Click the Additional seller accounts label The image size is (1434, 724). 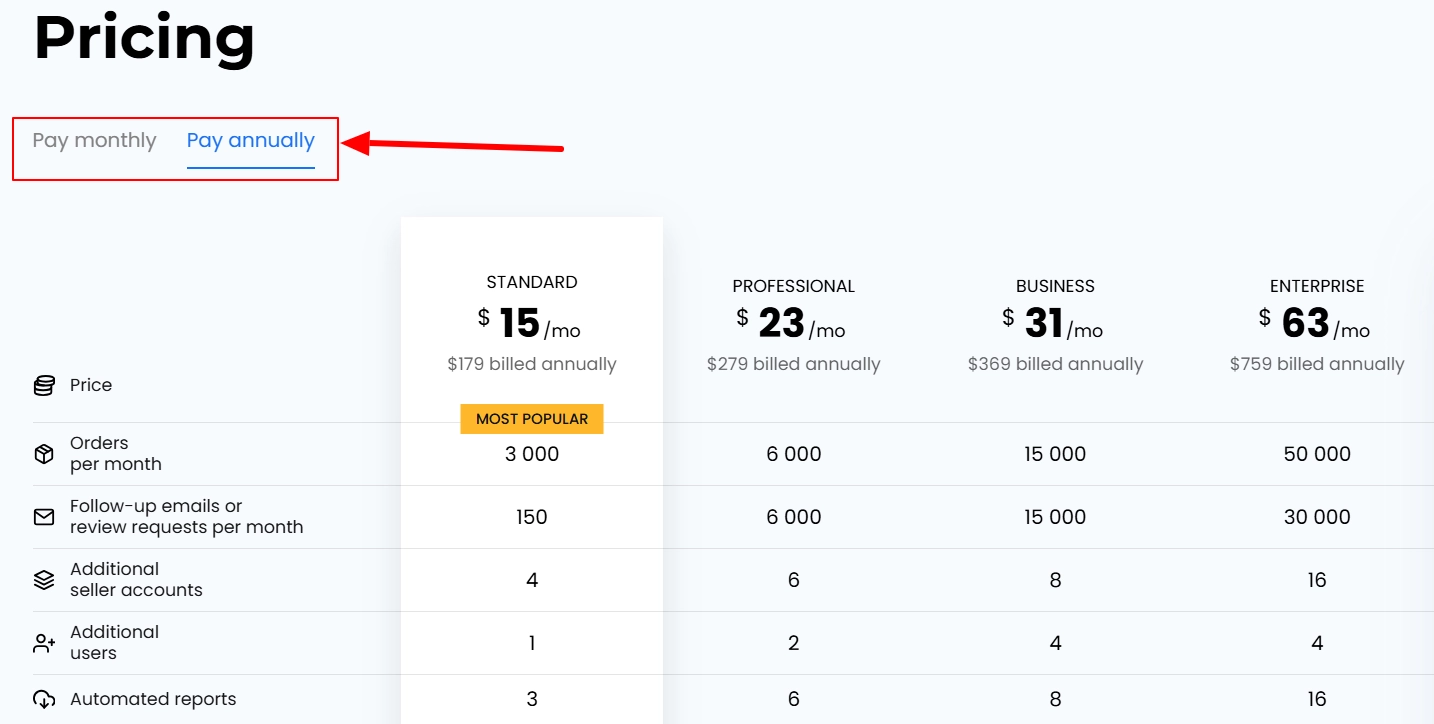(x=136, y=580)
